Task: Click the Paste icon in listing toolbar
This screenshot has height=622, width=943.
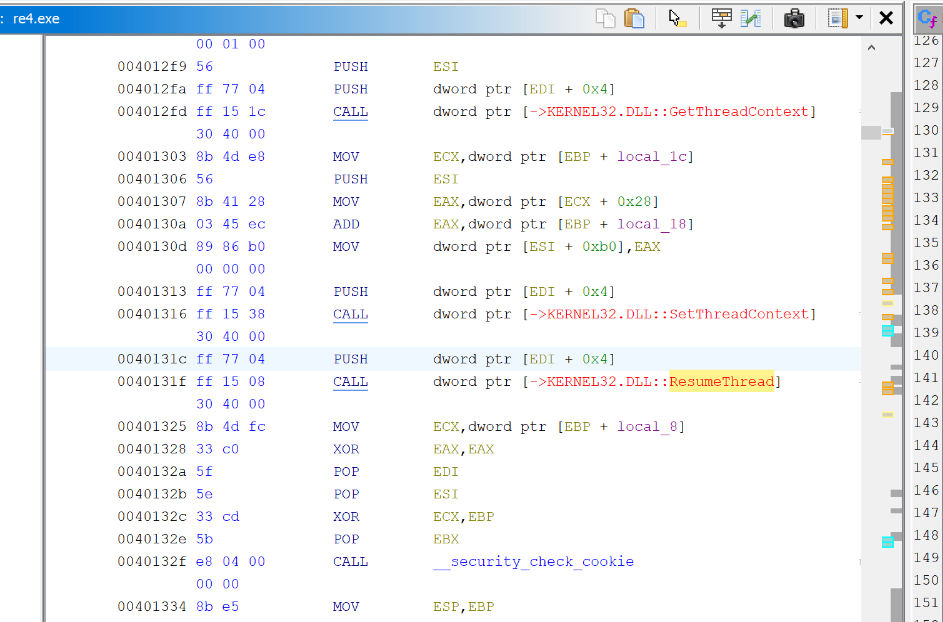Action: [x=634, y=18]
